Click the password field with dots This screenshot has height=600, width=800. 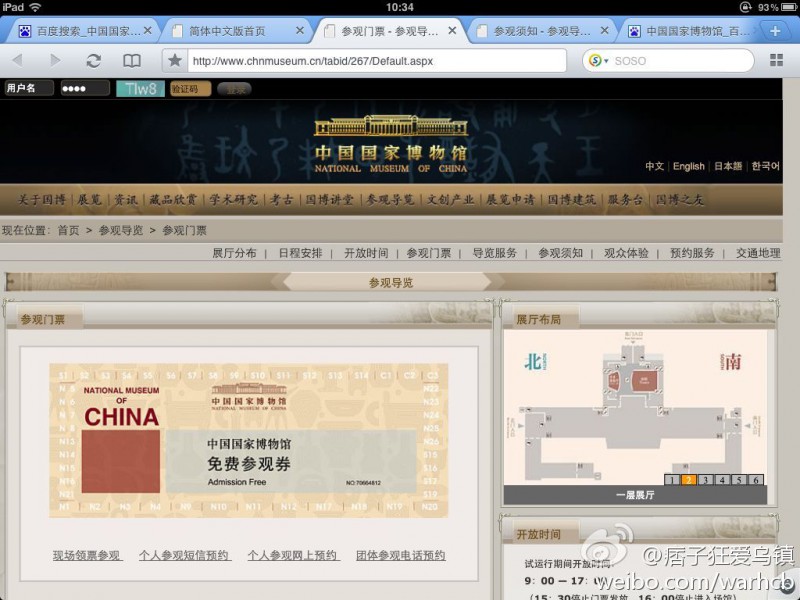pyautogui.click(x=85, y=88)
